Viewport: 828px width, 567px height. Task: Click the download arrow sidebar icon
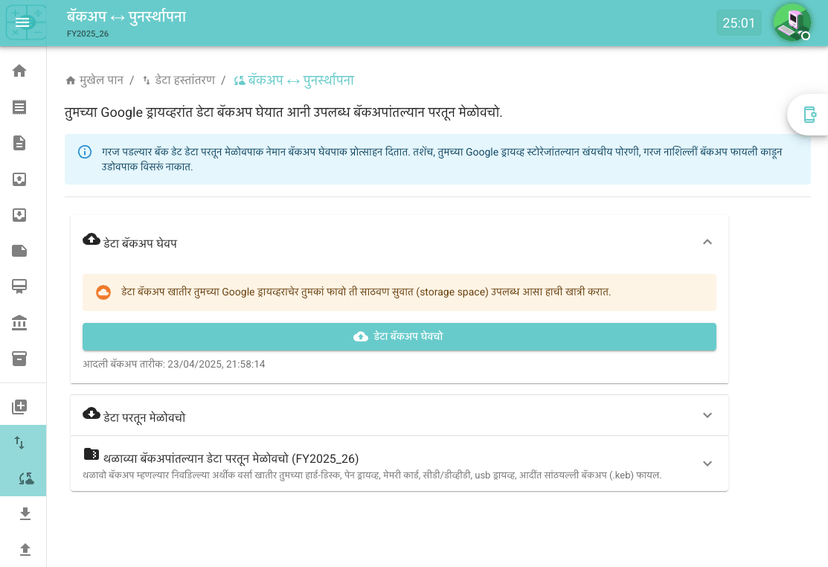point(25,514)
